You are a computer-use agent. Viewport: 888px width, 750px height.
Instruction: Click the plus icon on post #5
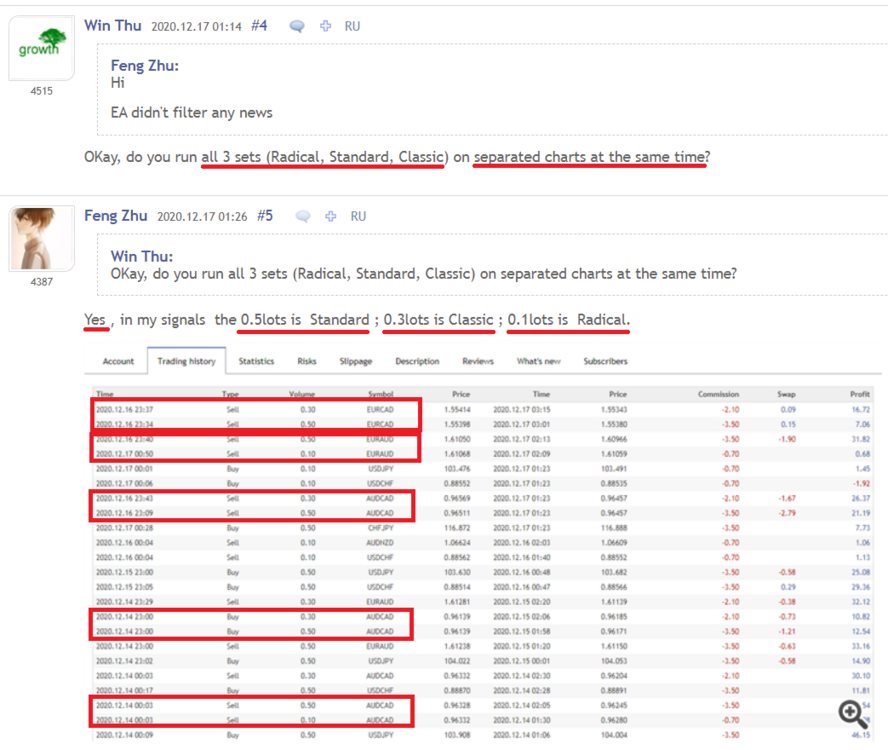331,216
